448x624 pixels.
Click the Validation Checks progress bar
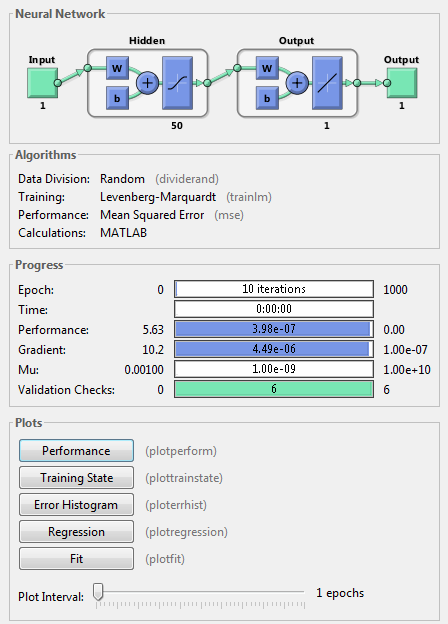tap(274, 389)
